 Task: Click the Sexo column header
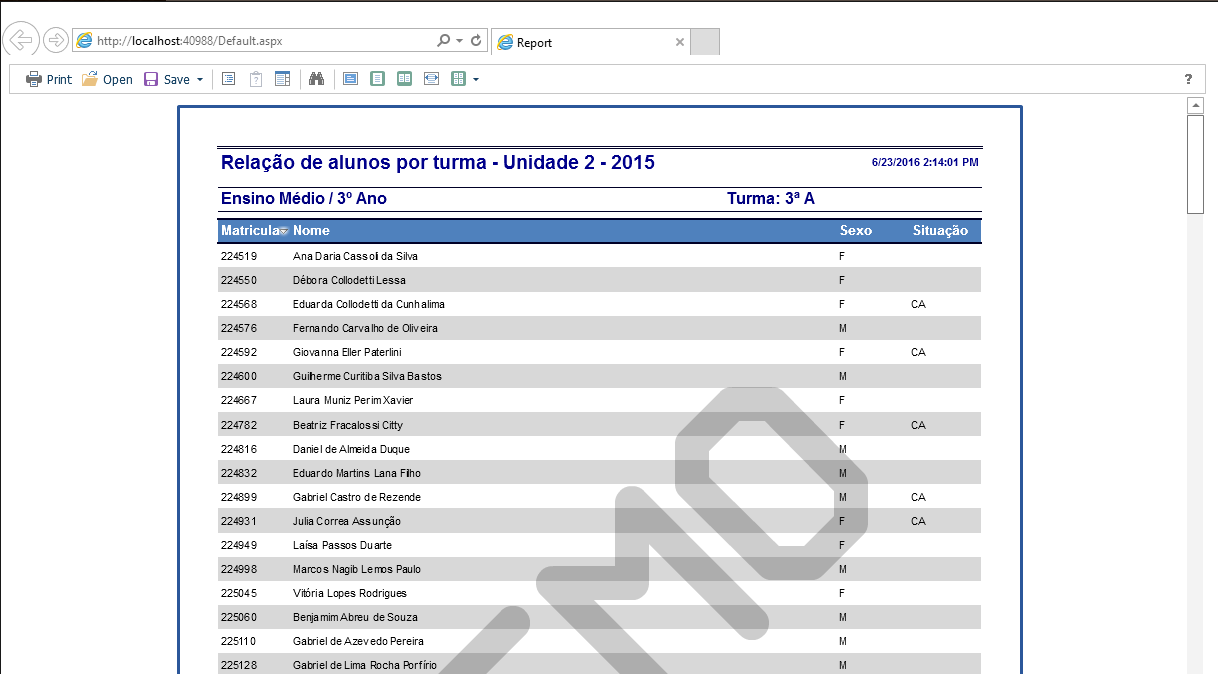[x=856, y=231]
